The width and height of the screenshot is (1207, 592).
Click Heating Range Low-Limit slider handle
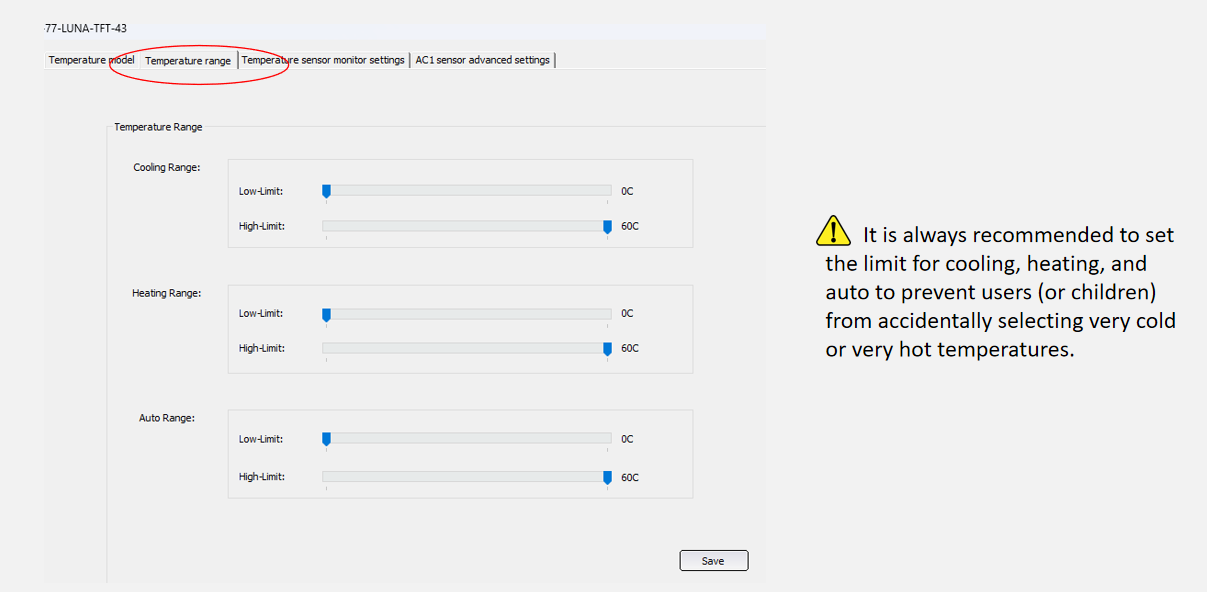326,315
